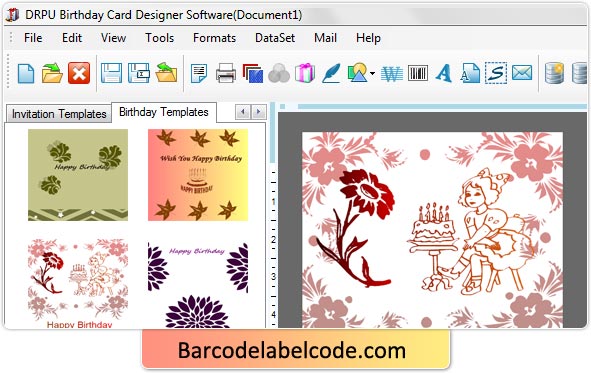The height and width of the screenshot is (373, 591).
Task: Insert WordArt with the blue W icon
Action: click(392, 73)
